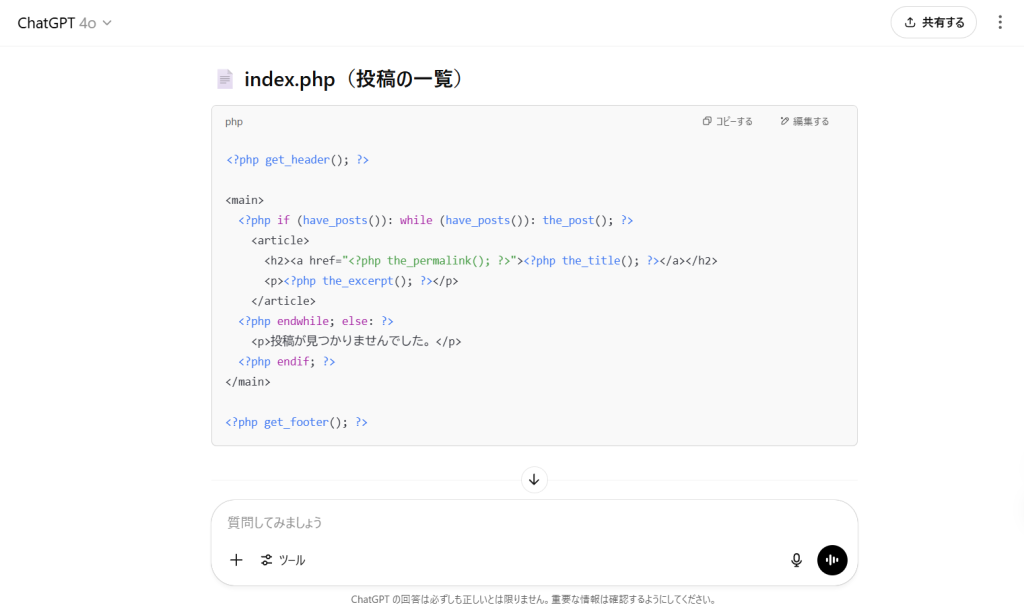
Task: Click the 共有する share button
Action: pyautogui.click(x=933, y=22)
